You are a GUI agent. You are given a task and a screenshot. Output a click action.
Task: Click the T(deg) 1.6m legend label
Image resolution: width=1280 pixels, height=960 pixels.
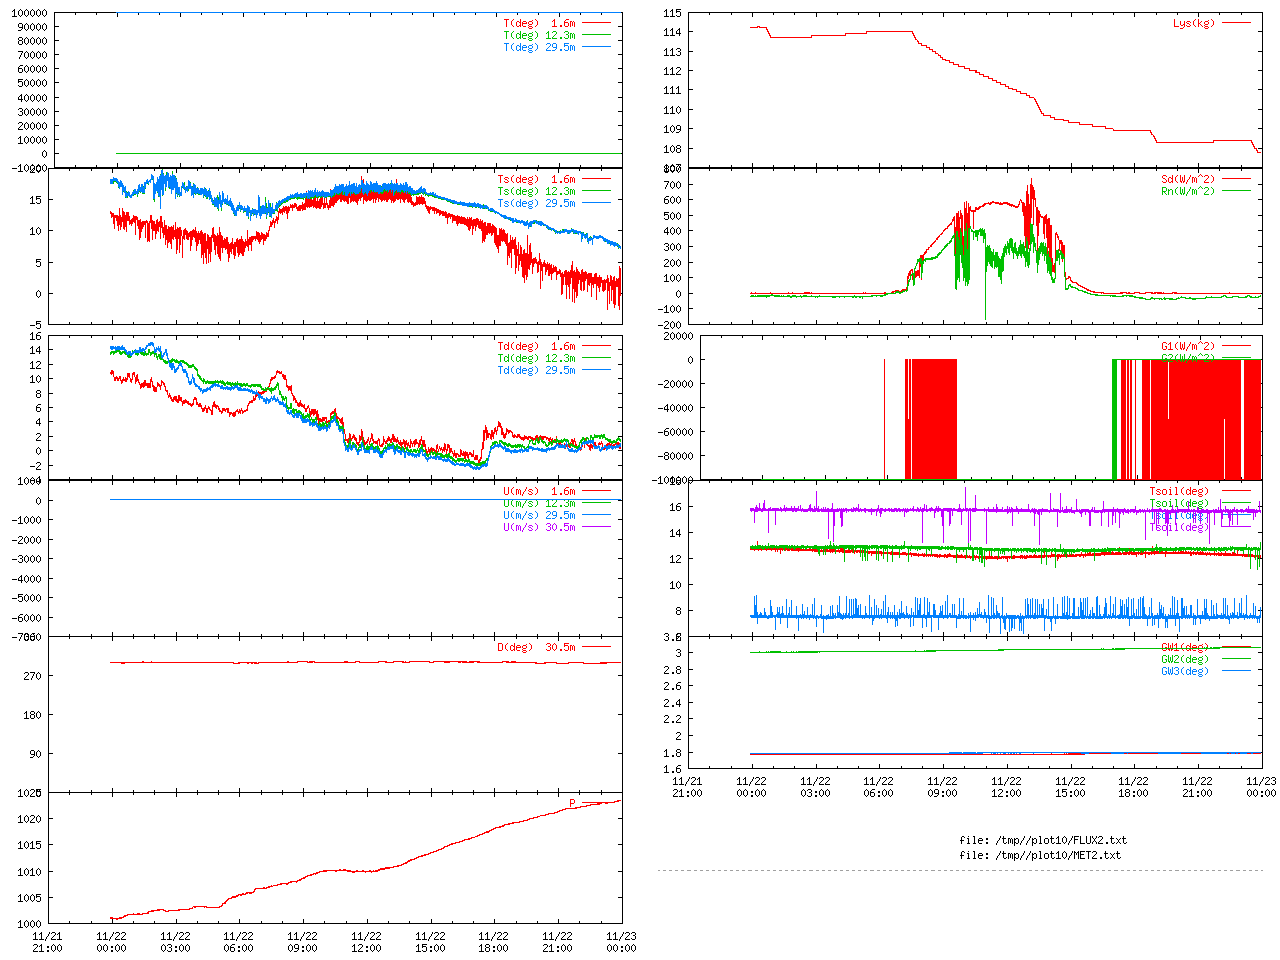coord(539,23)
